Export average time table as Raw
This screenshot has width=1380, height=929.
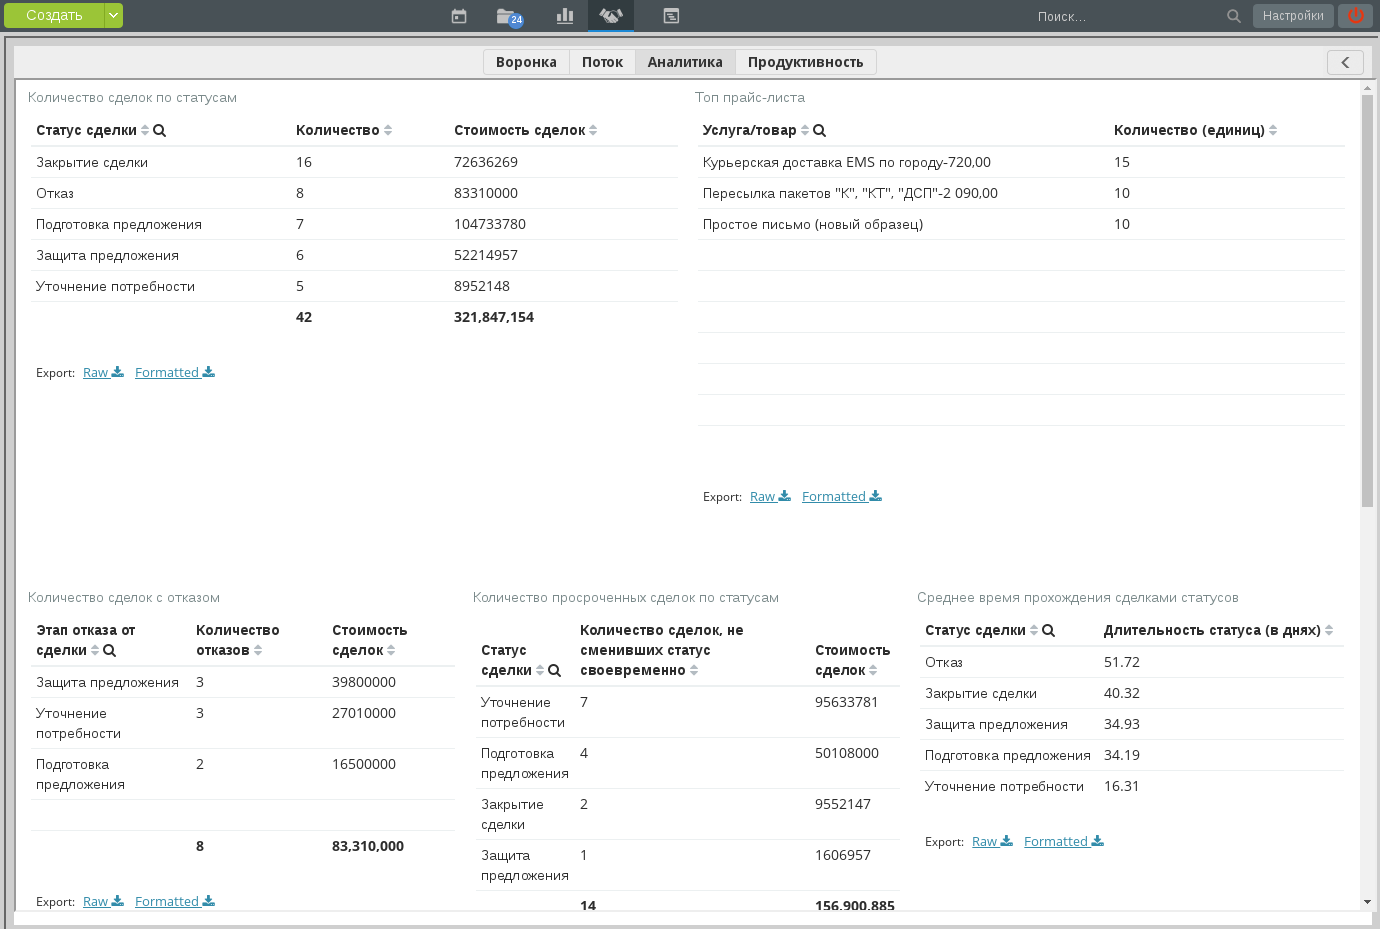(x=992, y=841)
